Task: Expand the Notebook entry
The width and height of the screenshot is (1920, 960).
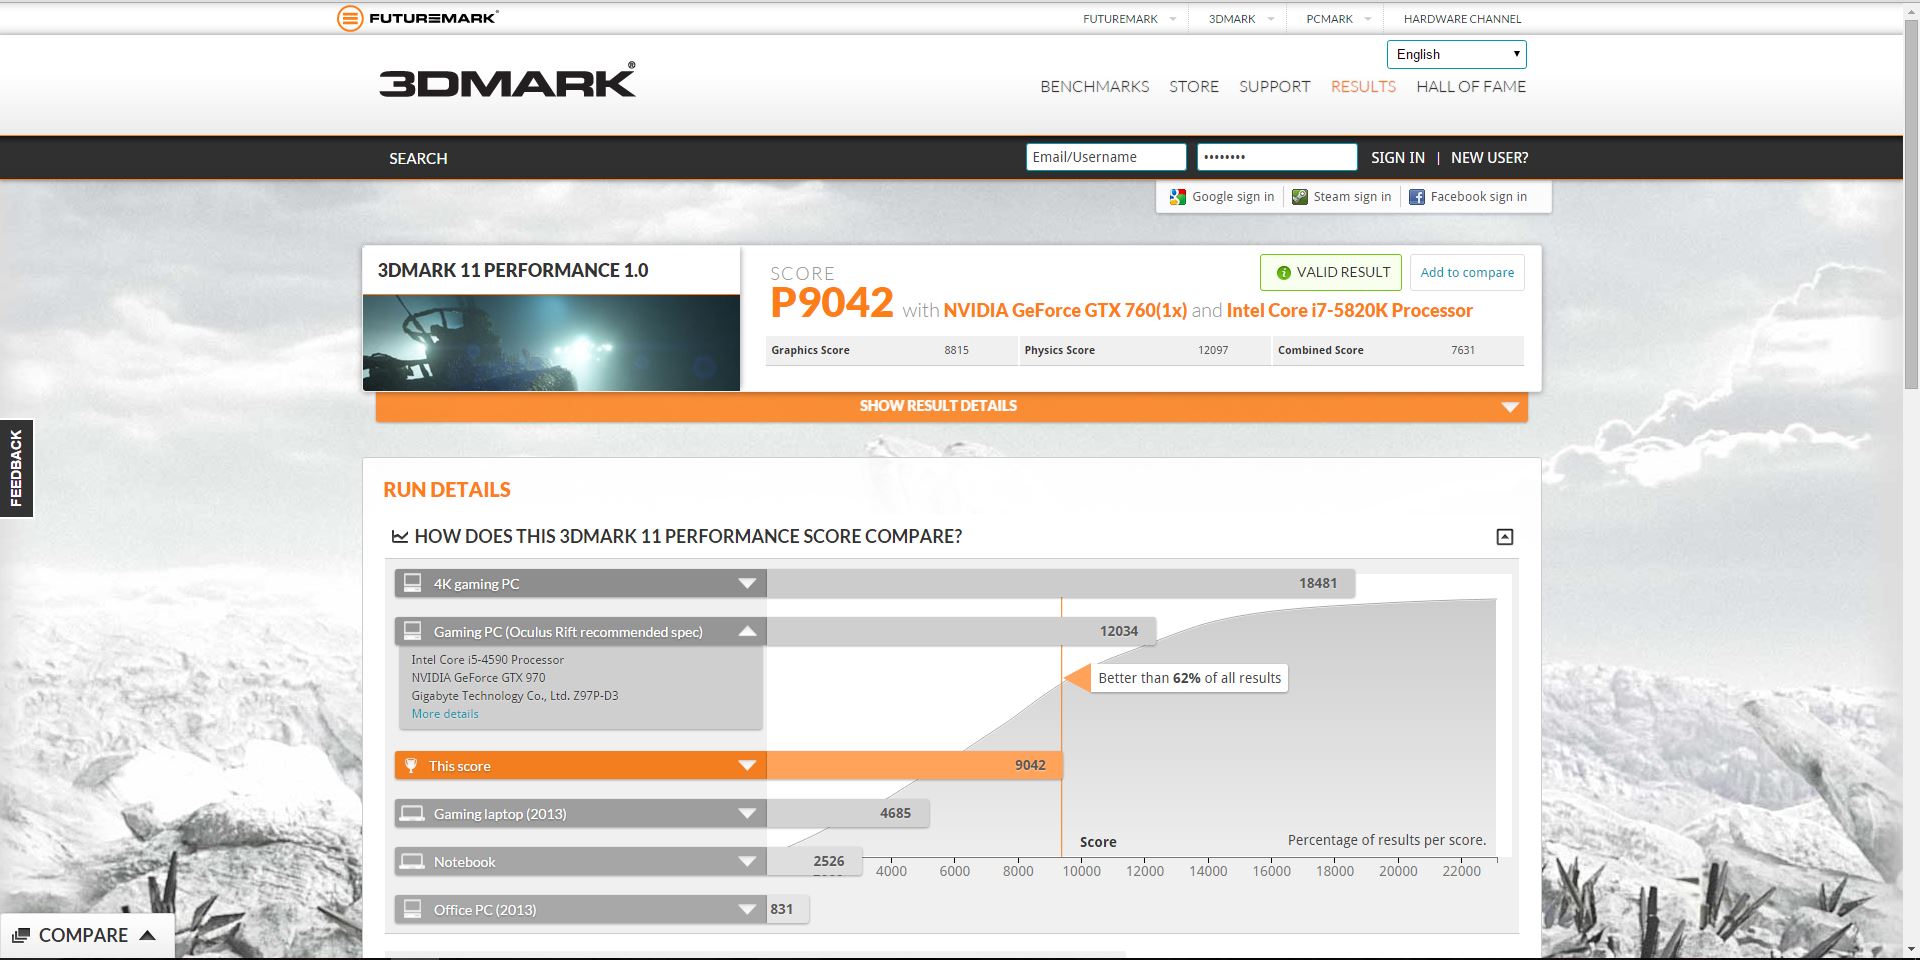Action: [x=746, y=862]
